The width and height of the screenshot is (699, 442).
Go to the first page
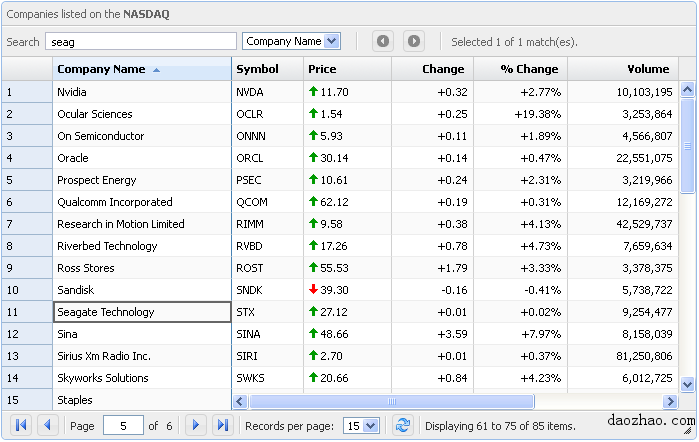(21, 425)
